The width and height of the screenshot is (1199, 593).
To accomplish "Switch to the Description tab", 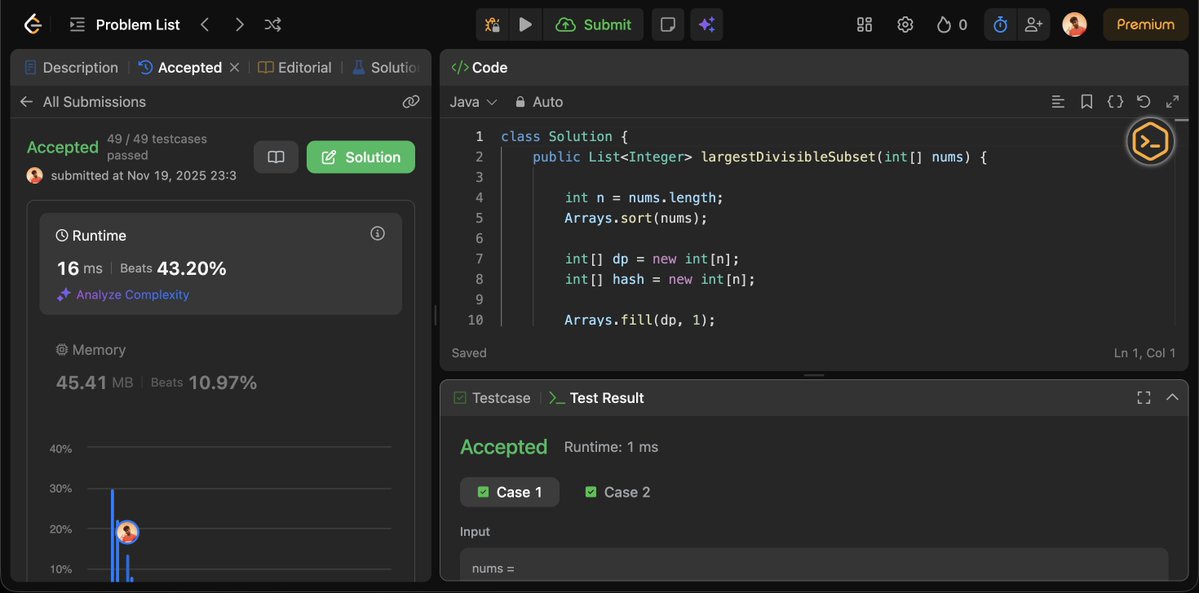I will point(71,67).
